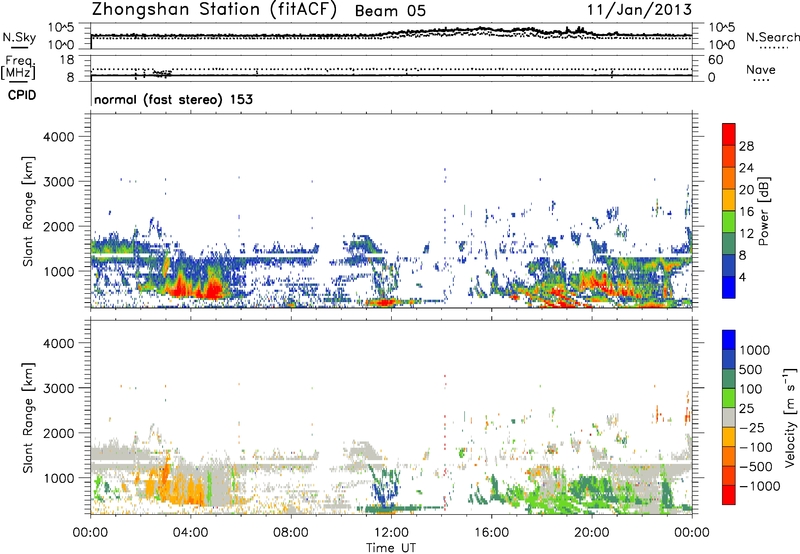Click the '1000' velocity colorbar tick
The height and width of the screenshot is (554, 800).
pyautogui.click(x=754, y=350)
